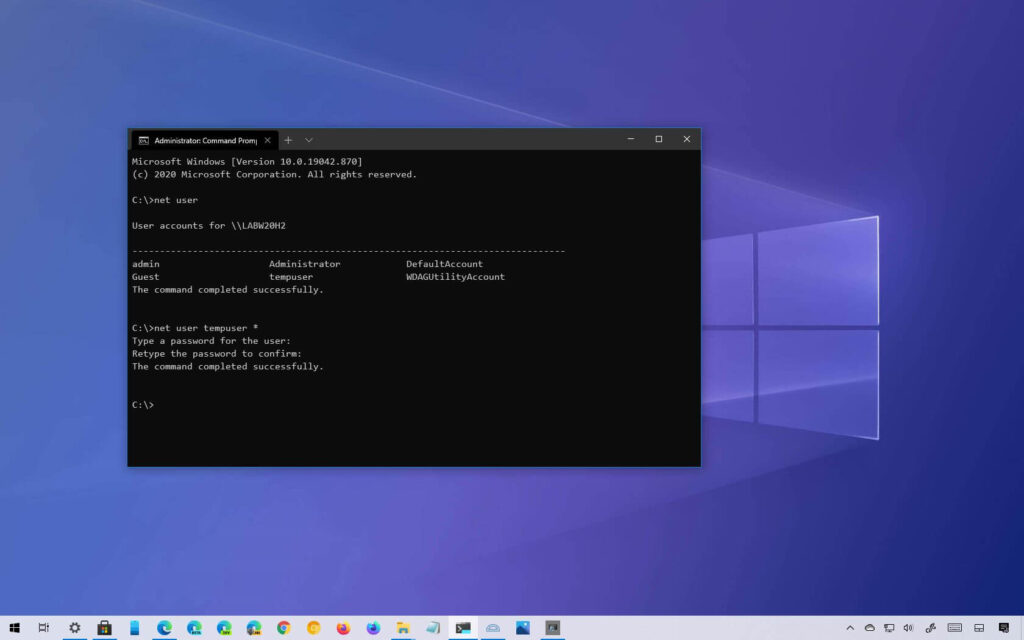Launch Microsoft Store from the taskbar
The image size is (1024, 640).
(x=104, y=628)
